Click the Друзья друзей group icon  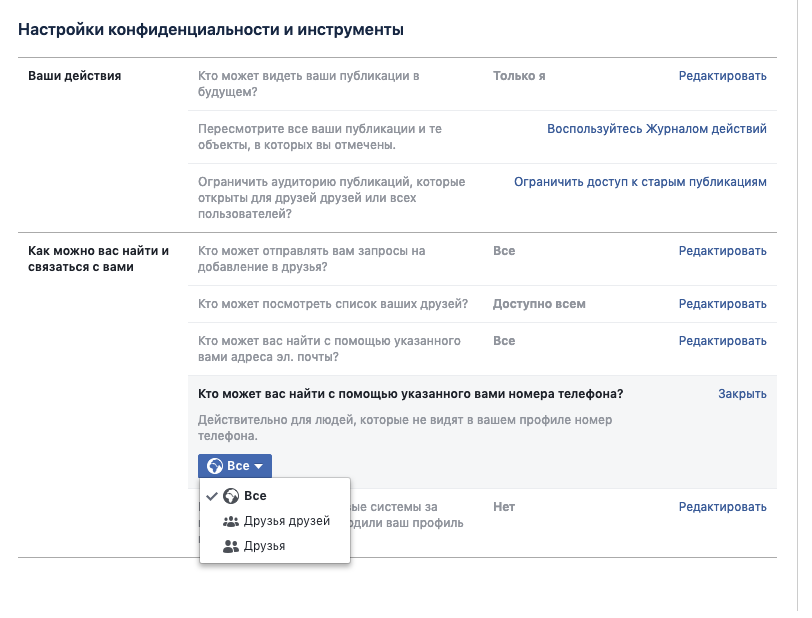231,521
